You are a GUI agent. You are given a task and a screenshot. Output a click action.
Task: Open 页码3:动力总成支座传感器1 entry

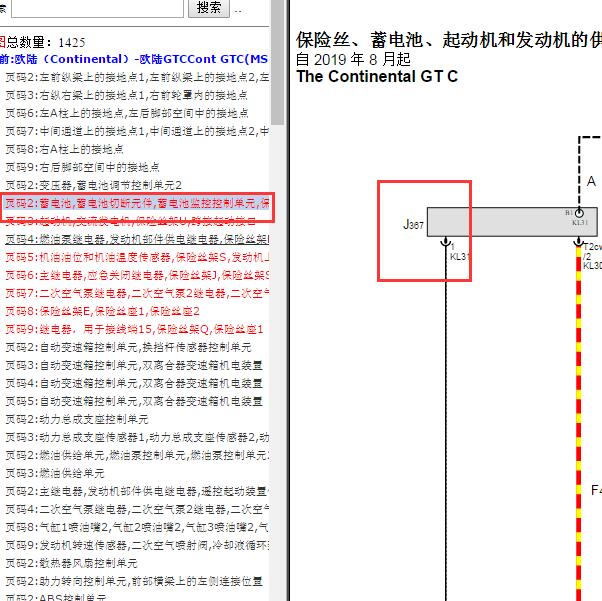click(137, 437)
